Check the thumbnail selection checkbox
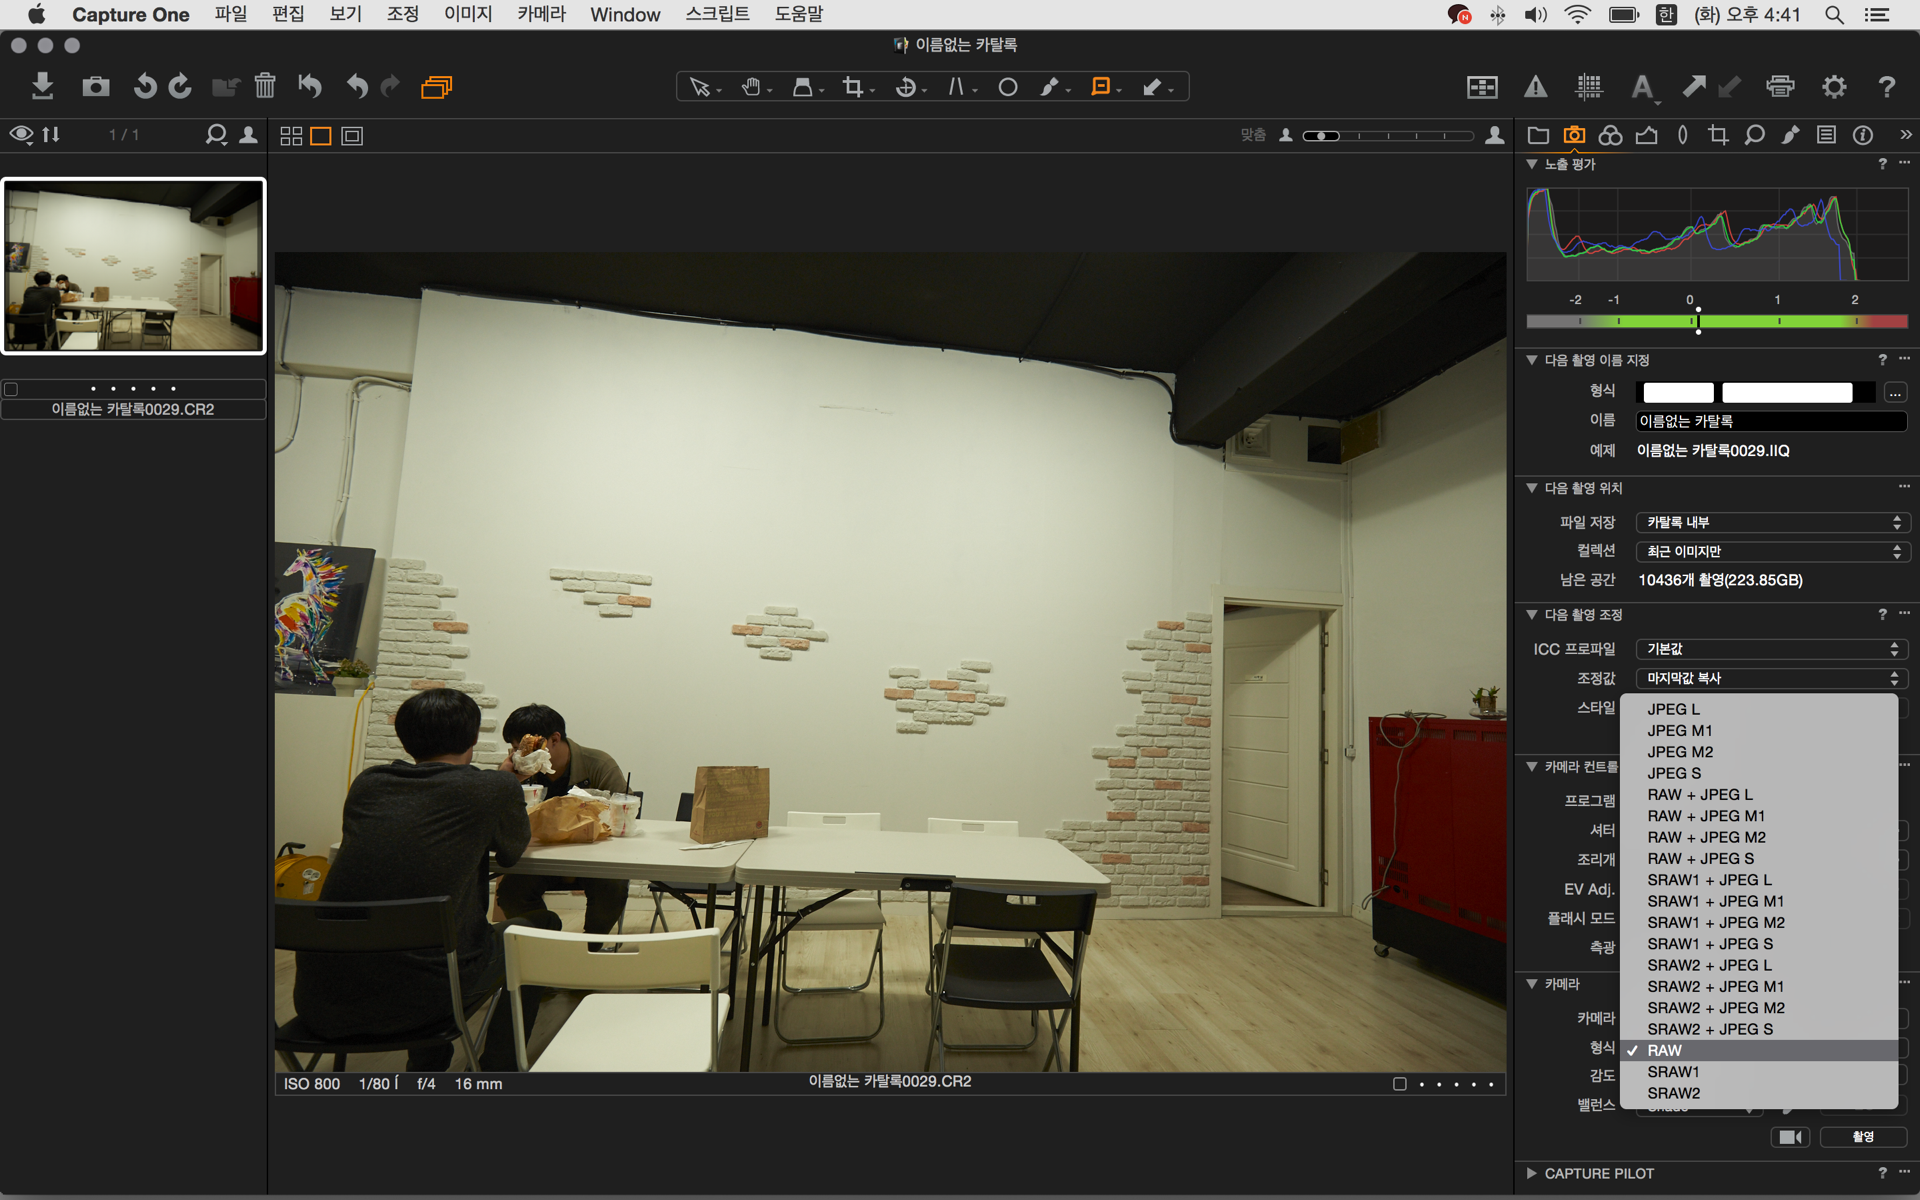Image resolution: width=1920 pixels, height=1200 pixels. coord(11,389)
